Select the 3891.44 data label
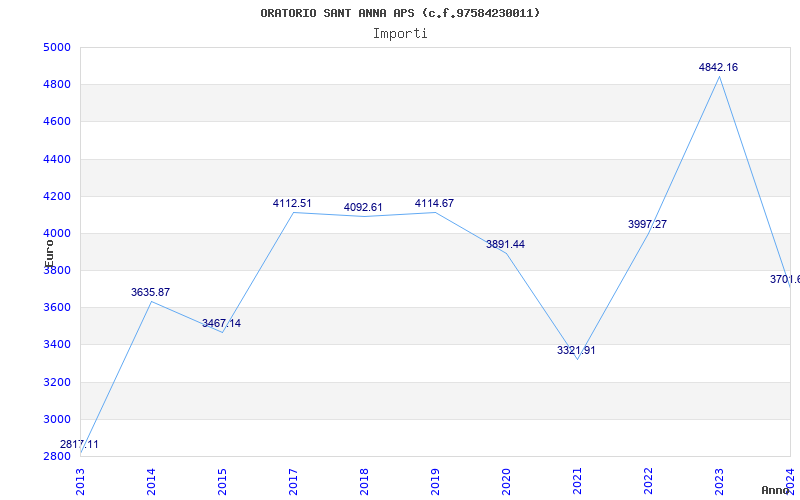 pyautogui.click(x=505, y=244)
